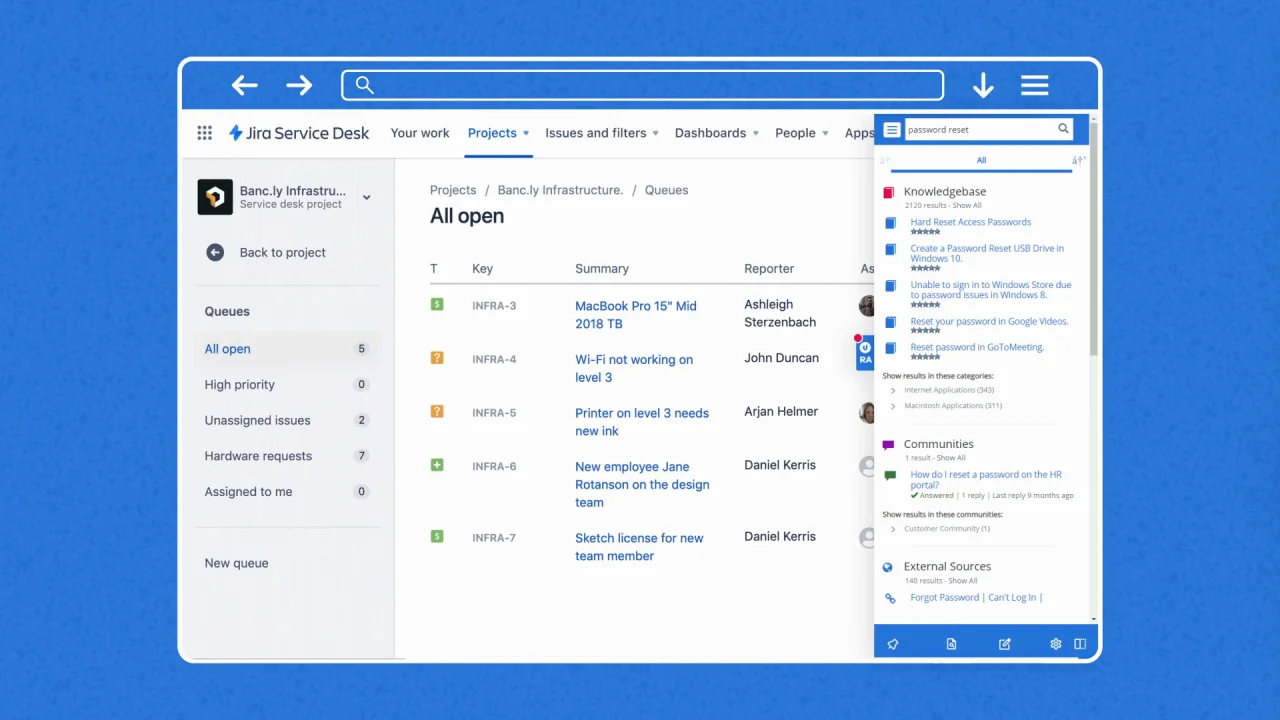Viewport: 1280px width, 720px height.
Task: Open Wi-Fi not working on level 3
Action: pyautogui.click(x=634, y=368)
